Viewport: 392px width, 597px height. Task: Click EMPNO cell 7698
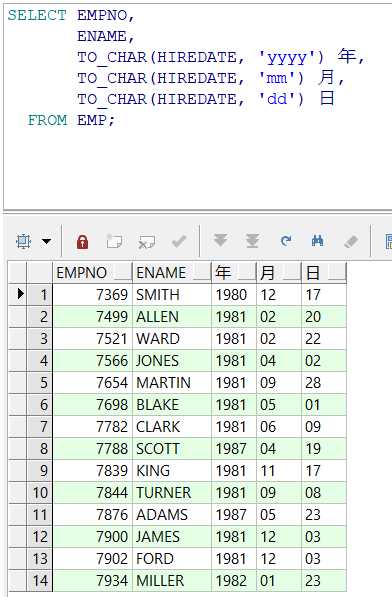point(92,405)
